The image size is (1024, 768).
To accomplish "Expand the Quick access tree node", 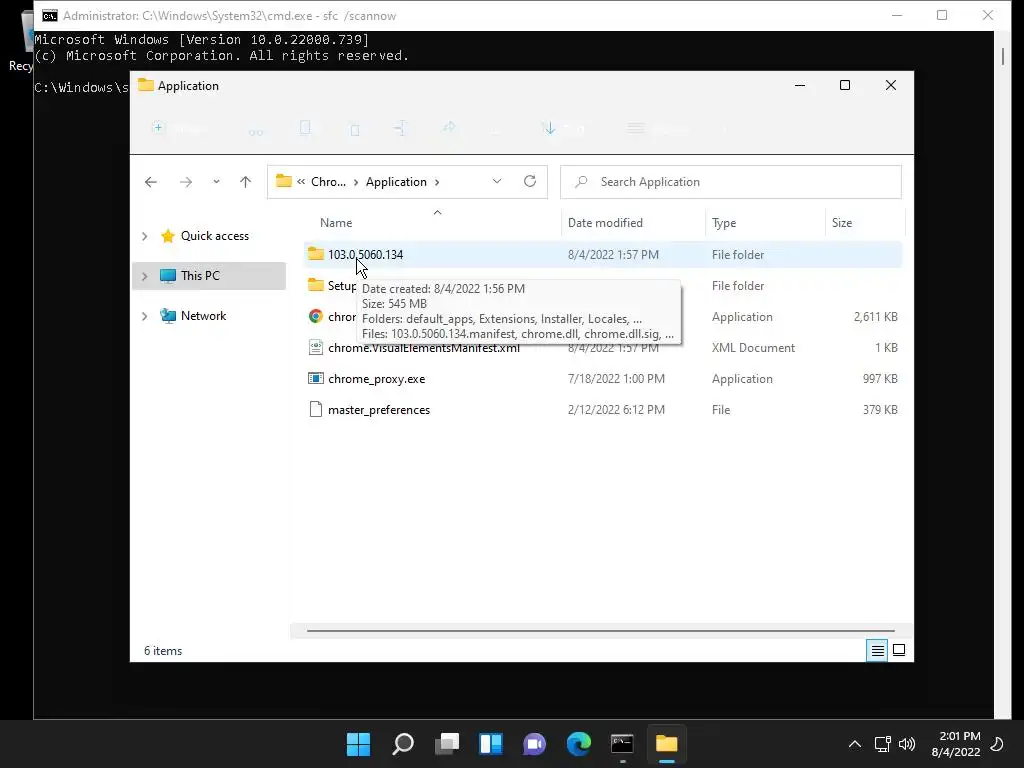I will point(145,236).
